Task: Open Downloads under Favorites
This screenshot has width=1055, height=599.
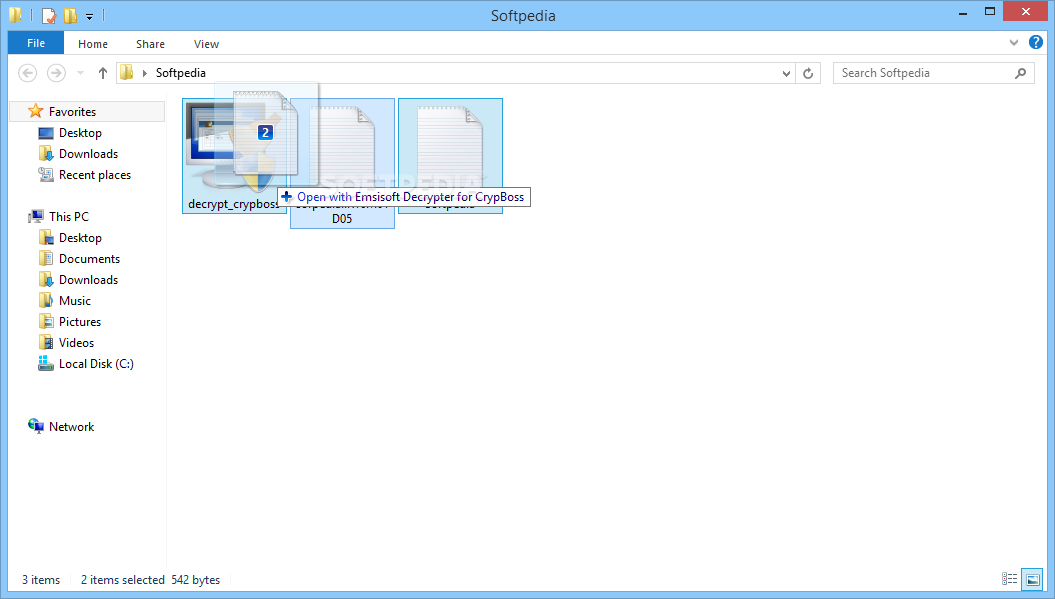Action: pos(88,153)
